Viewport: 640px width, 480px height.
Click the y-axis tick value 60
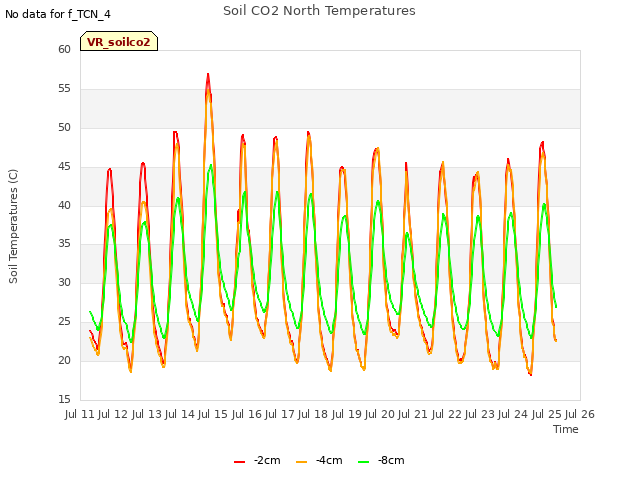[64, 49]
